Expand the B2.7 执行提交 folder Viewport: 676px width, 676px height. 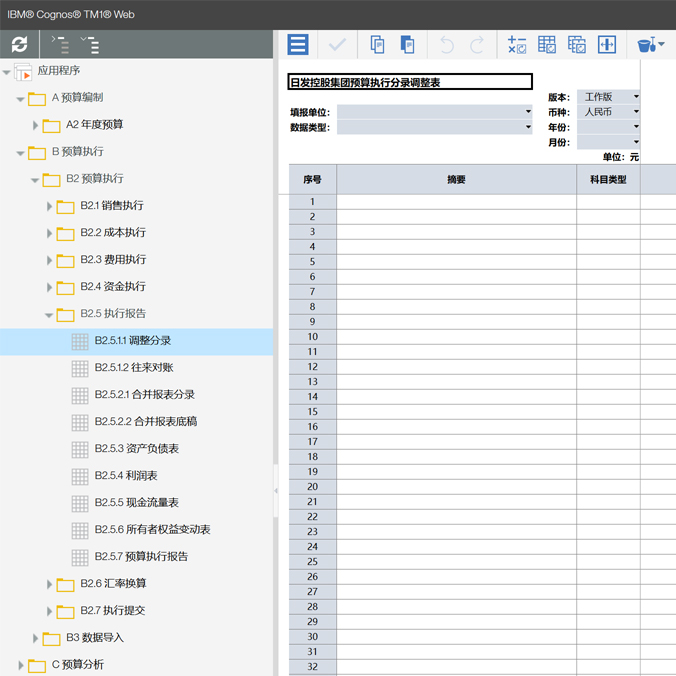point(49,611)
